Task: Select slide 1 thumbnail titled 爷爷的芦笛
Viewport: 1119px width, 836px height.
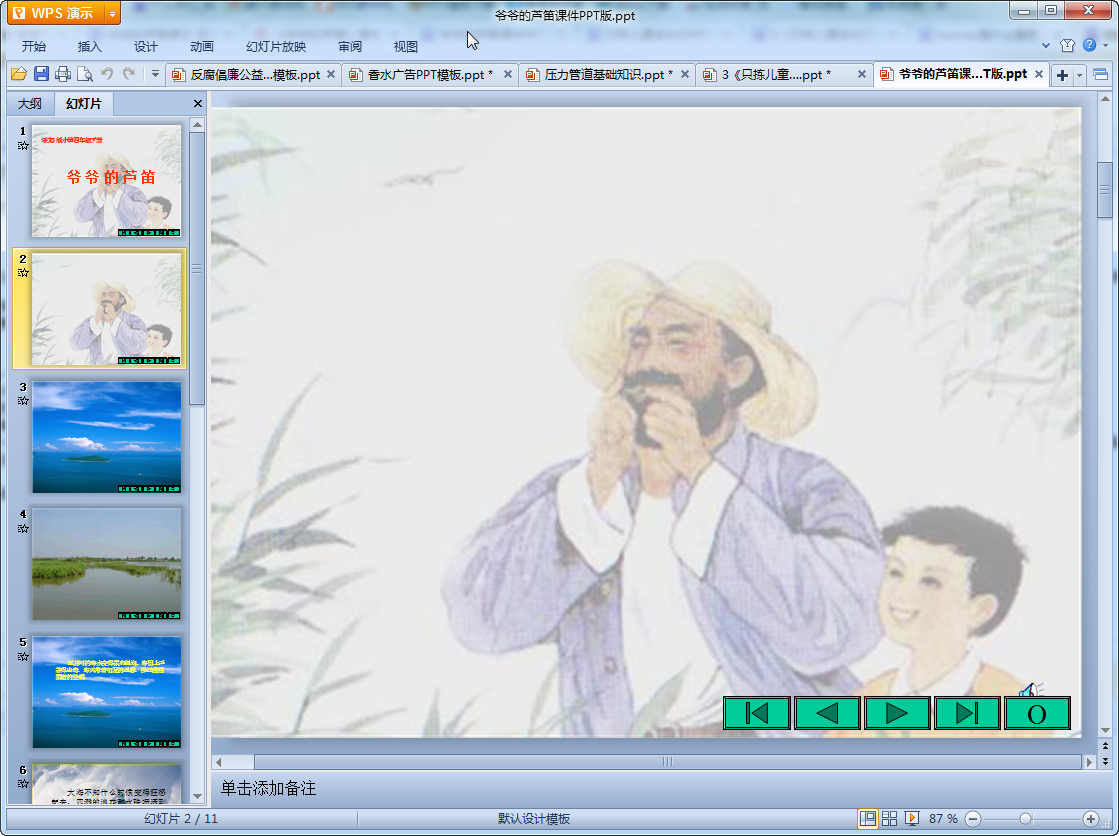Action: tap(106, 181)
